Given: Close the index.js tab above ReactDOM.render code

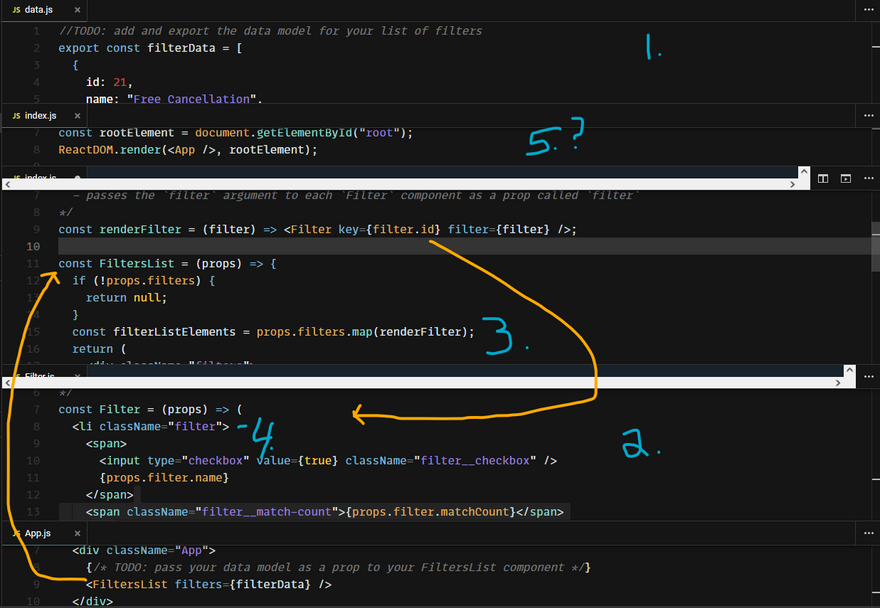Looking at the screenshot, I should pyautogui.click(x=77, y=116).
